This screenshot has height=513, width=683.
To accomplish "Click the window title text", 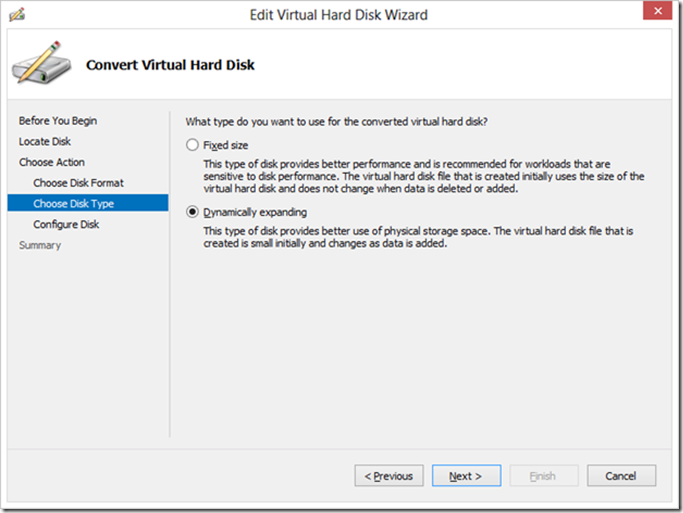I will point(341,15).
